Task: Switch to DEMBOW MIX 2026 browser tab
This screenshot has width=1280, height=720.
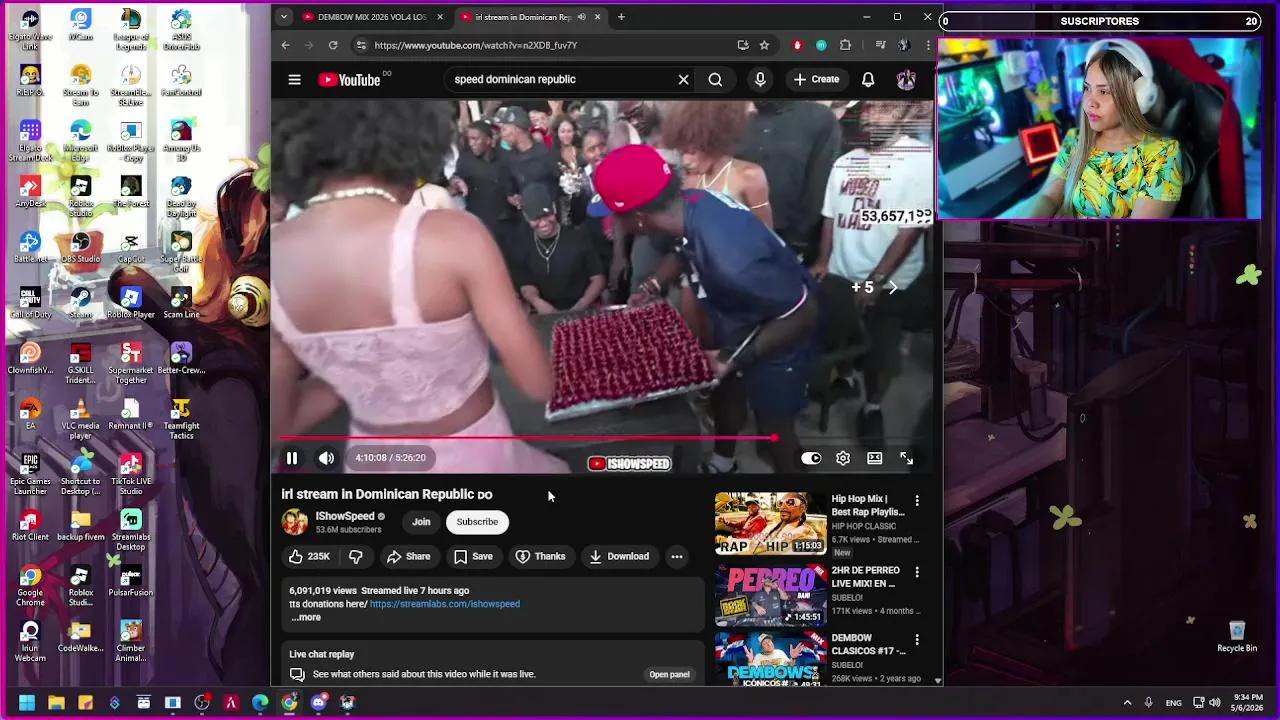Action: (371, 17)
